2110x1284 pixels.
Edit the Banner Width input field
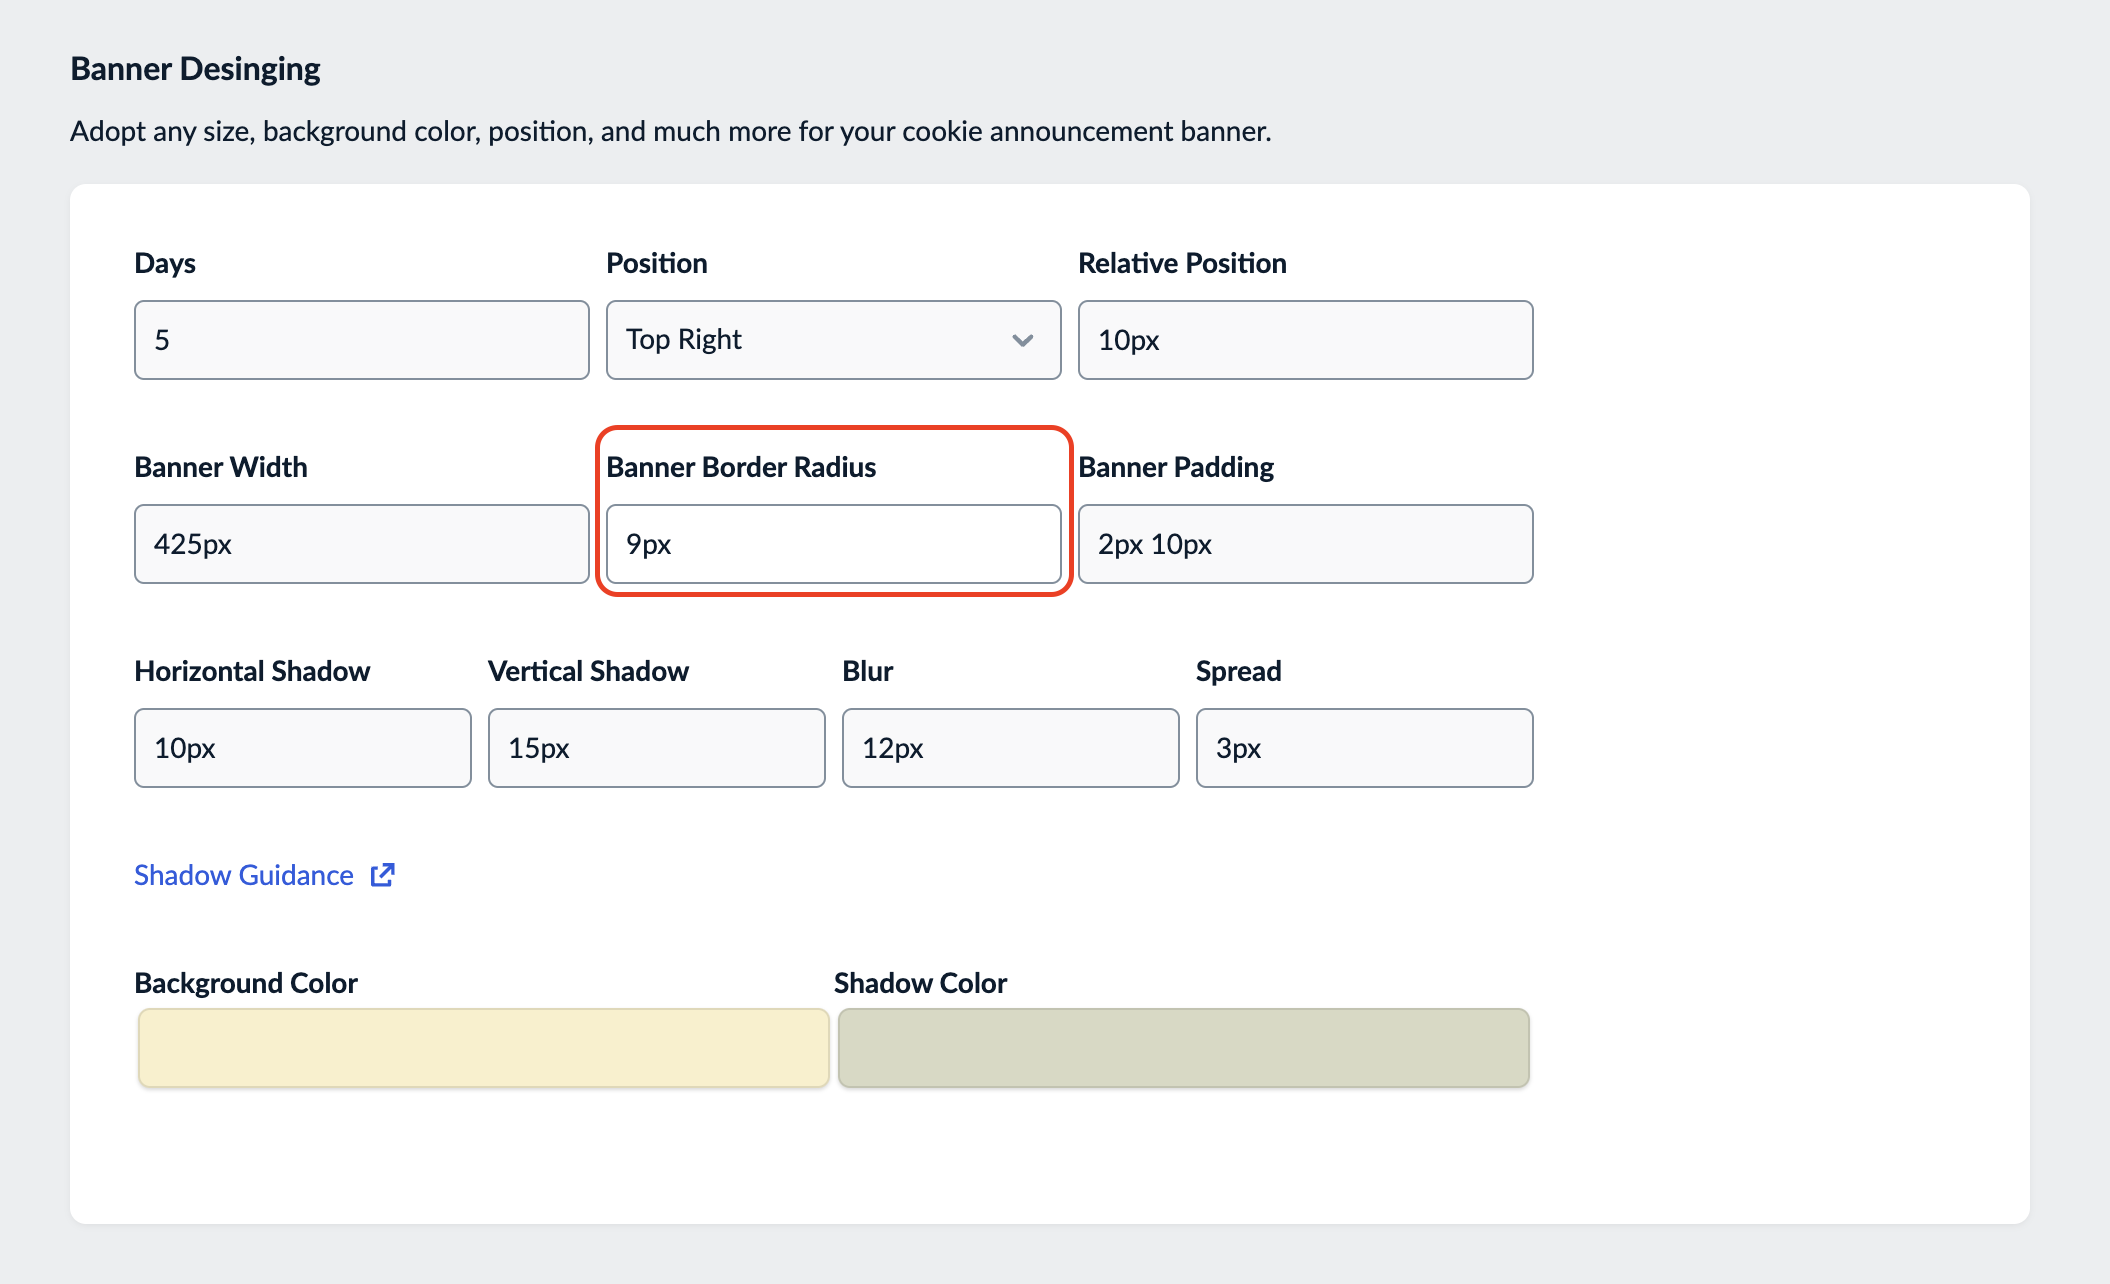click(357, 543)
